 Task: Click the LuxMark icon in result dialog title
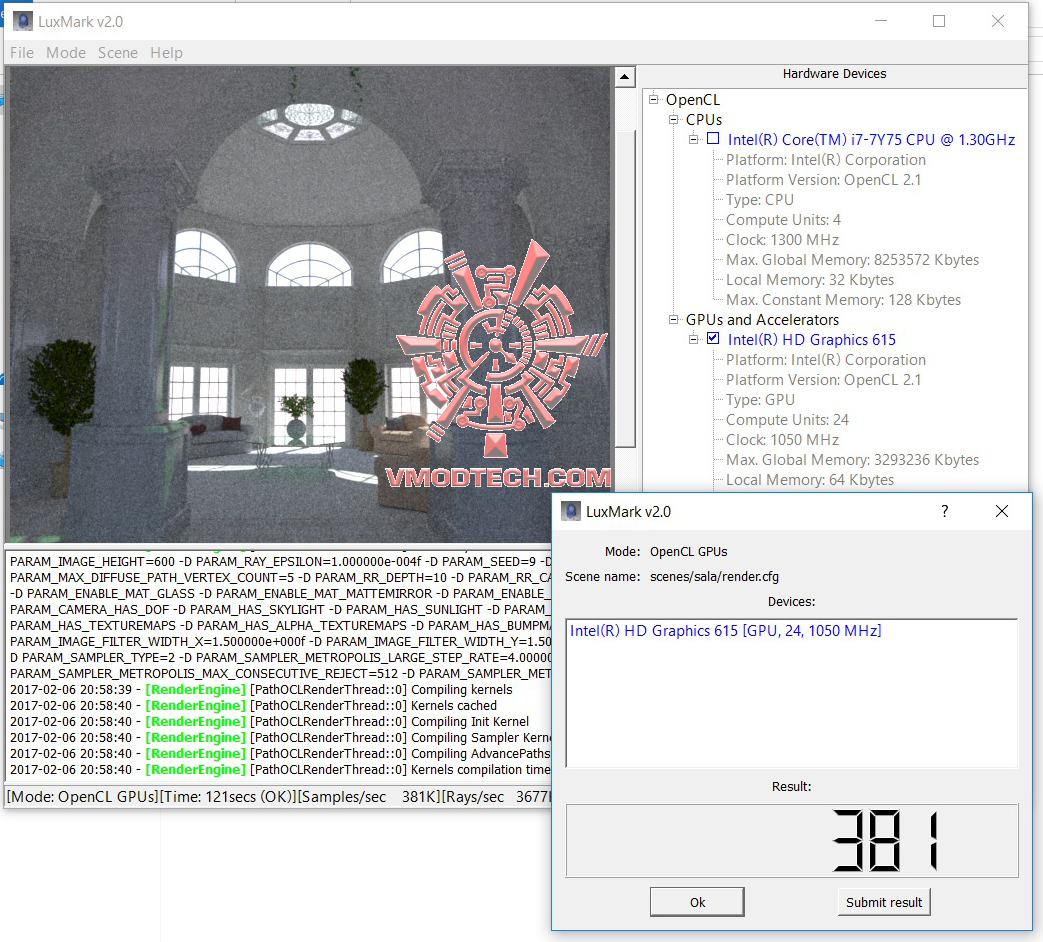pyautogui.click(x=571, y=511)
